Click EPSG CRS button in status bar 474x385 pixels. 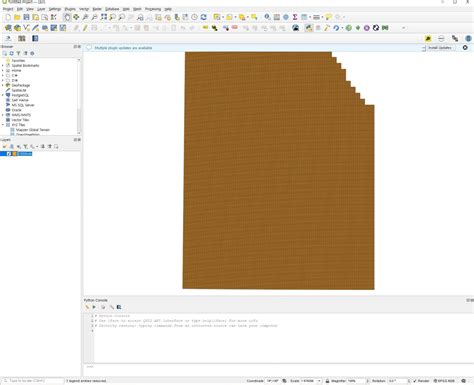point(444,381)
